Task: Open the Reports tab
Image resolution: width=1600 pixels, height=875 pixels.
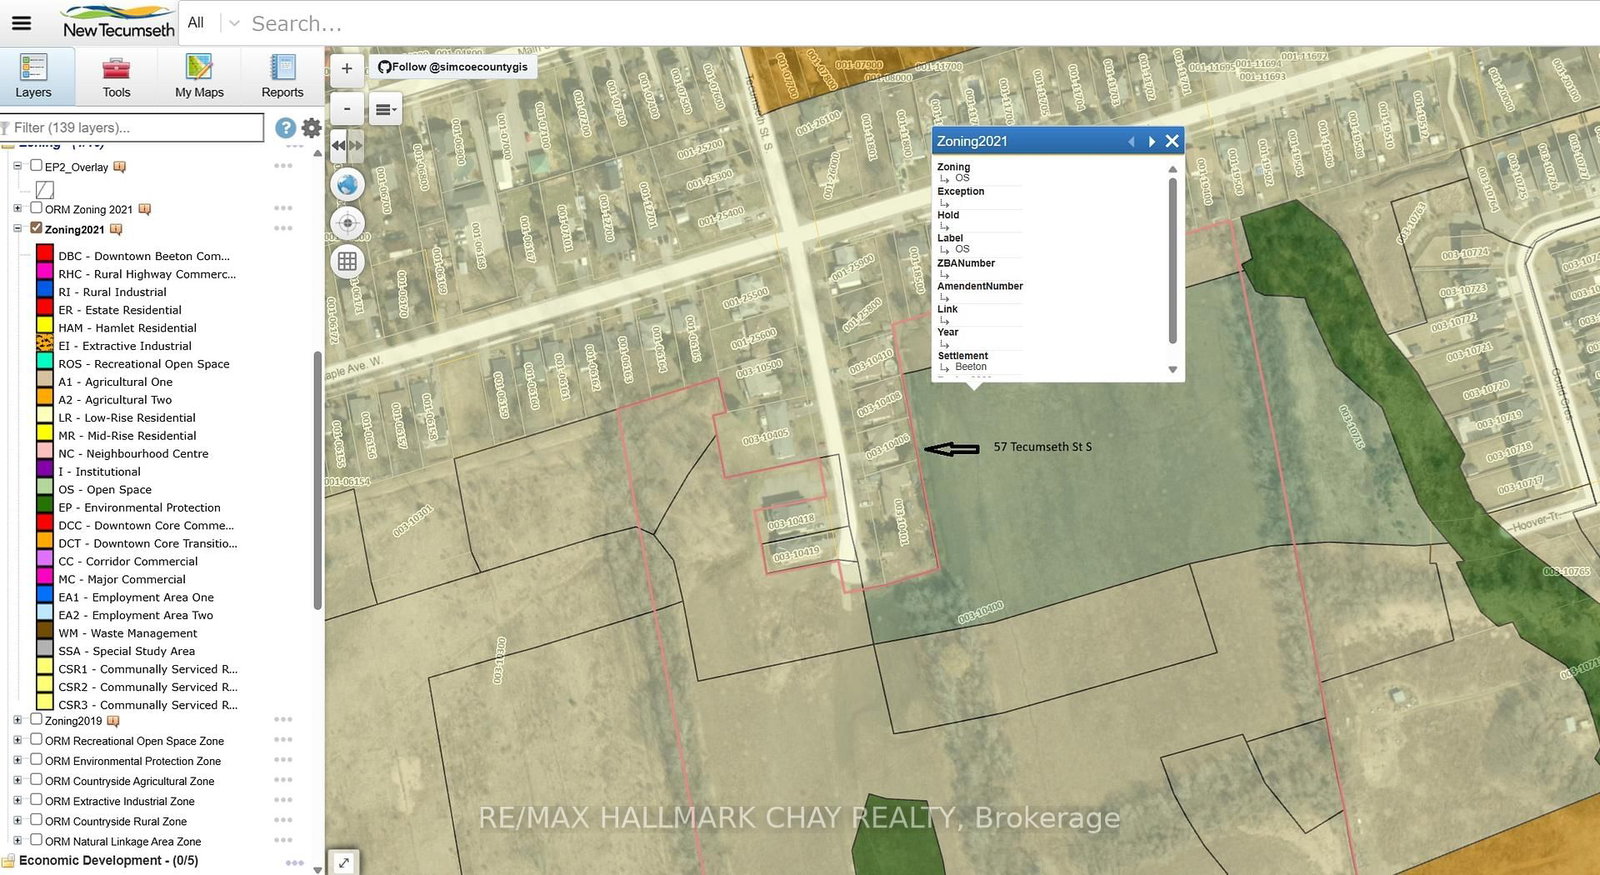Action: pyautogui.click(x=282, y=76)
